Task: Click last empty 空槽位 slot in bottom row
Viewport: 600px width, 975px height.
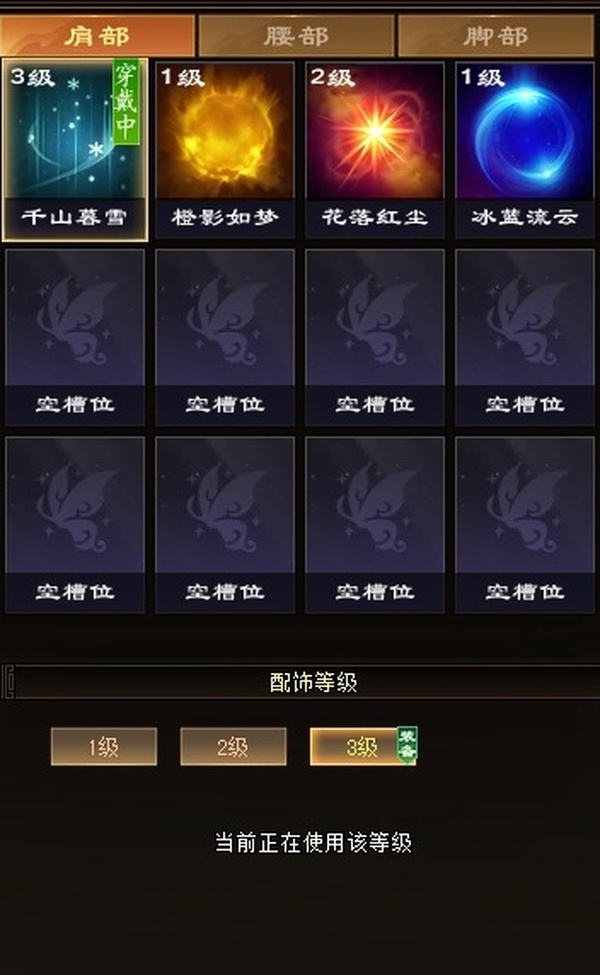Action: pyautogui.click(x=525, y=525)
